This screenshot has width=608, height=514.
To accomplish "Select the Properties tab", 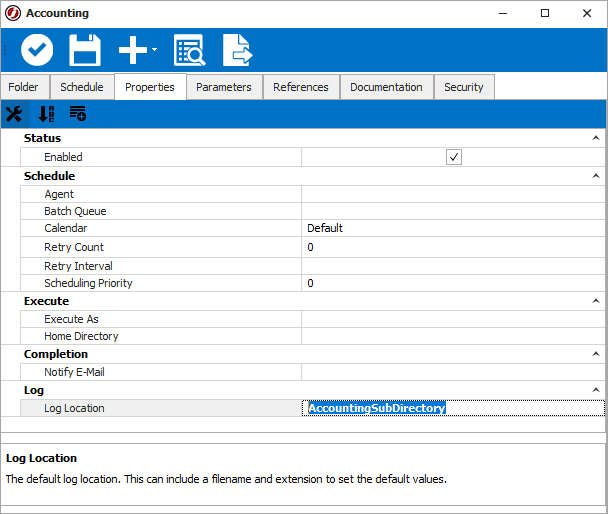I will coord(150,87).
